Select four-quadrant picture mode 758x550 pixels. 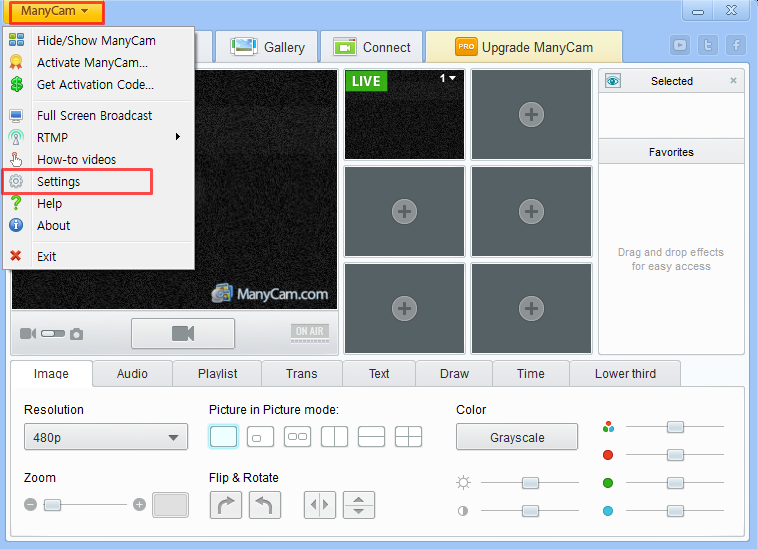point(408,436)
